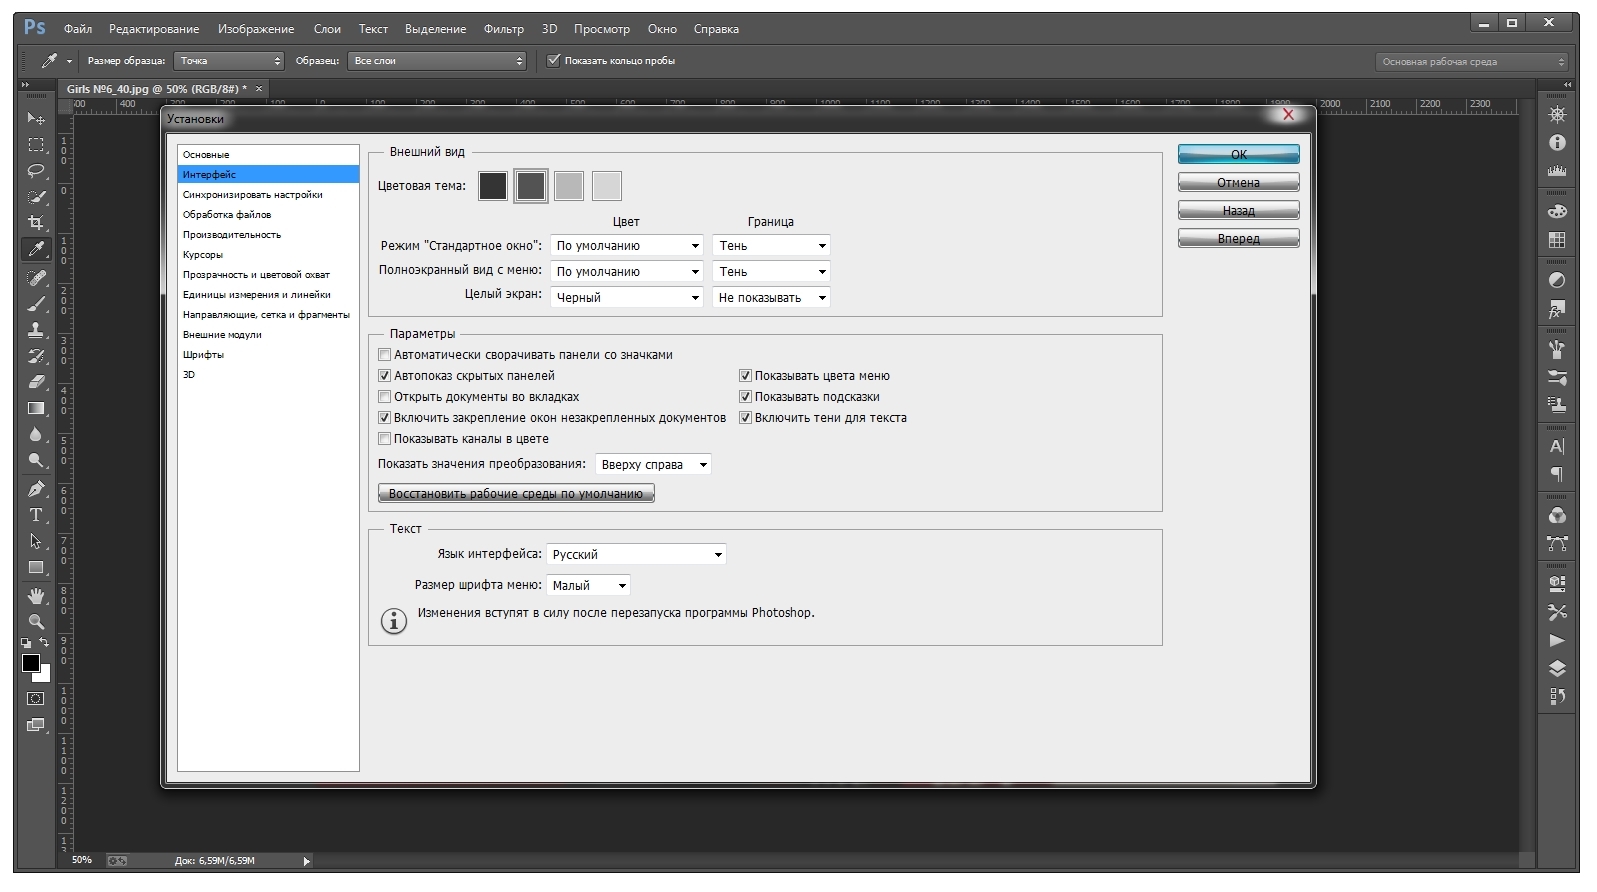Select the Lasso tool in toolbar
The width and height of the screenshot is (1597, 892).
[36, 171]
